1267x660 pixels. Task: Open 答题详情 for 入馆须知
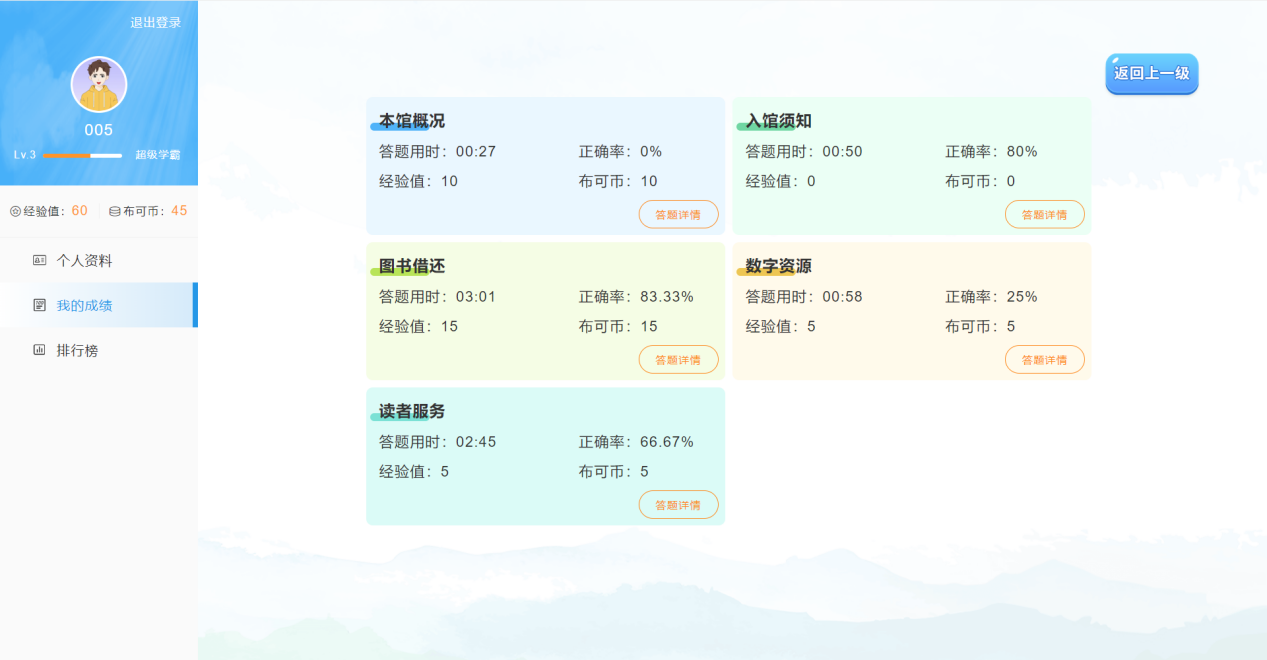pyautogui.click(x=1044, y=214)
